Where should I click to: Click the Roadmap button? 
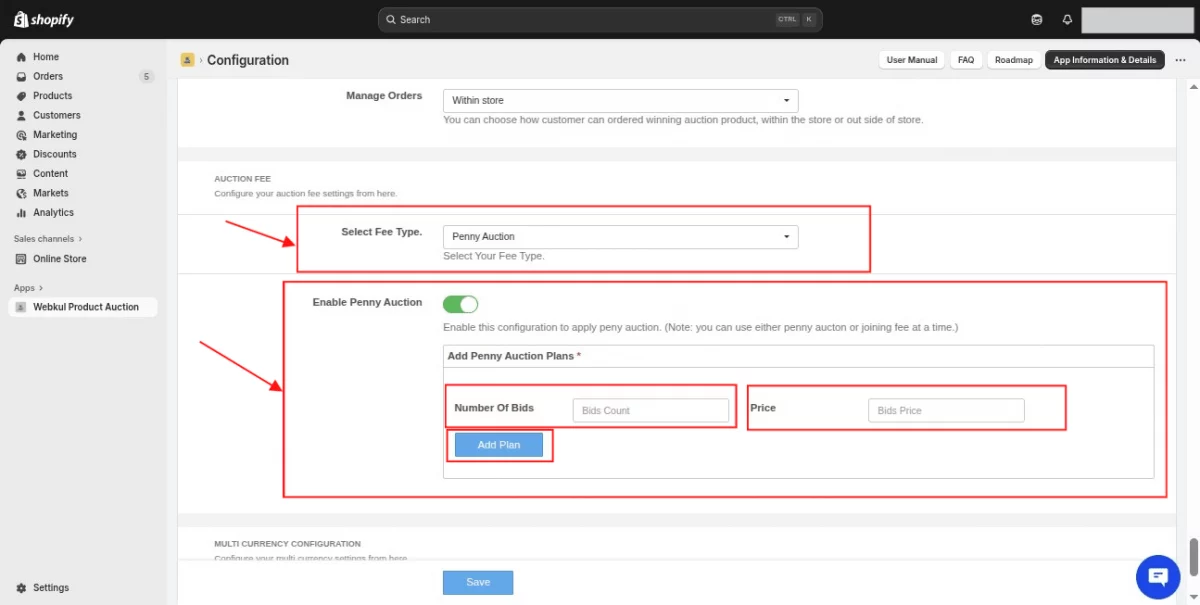1014,60
